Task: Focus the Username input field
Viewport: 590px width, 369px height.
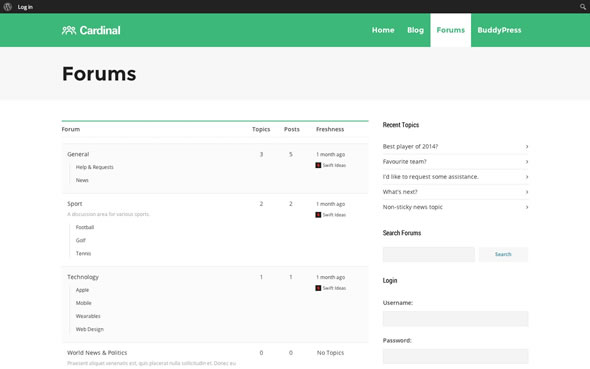Action: coord(455,319)
